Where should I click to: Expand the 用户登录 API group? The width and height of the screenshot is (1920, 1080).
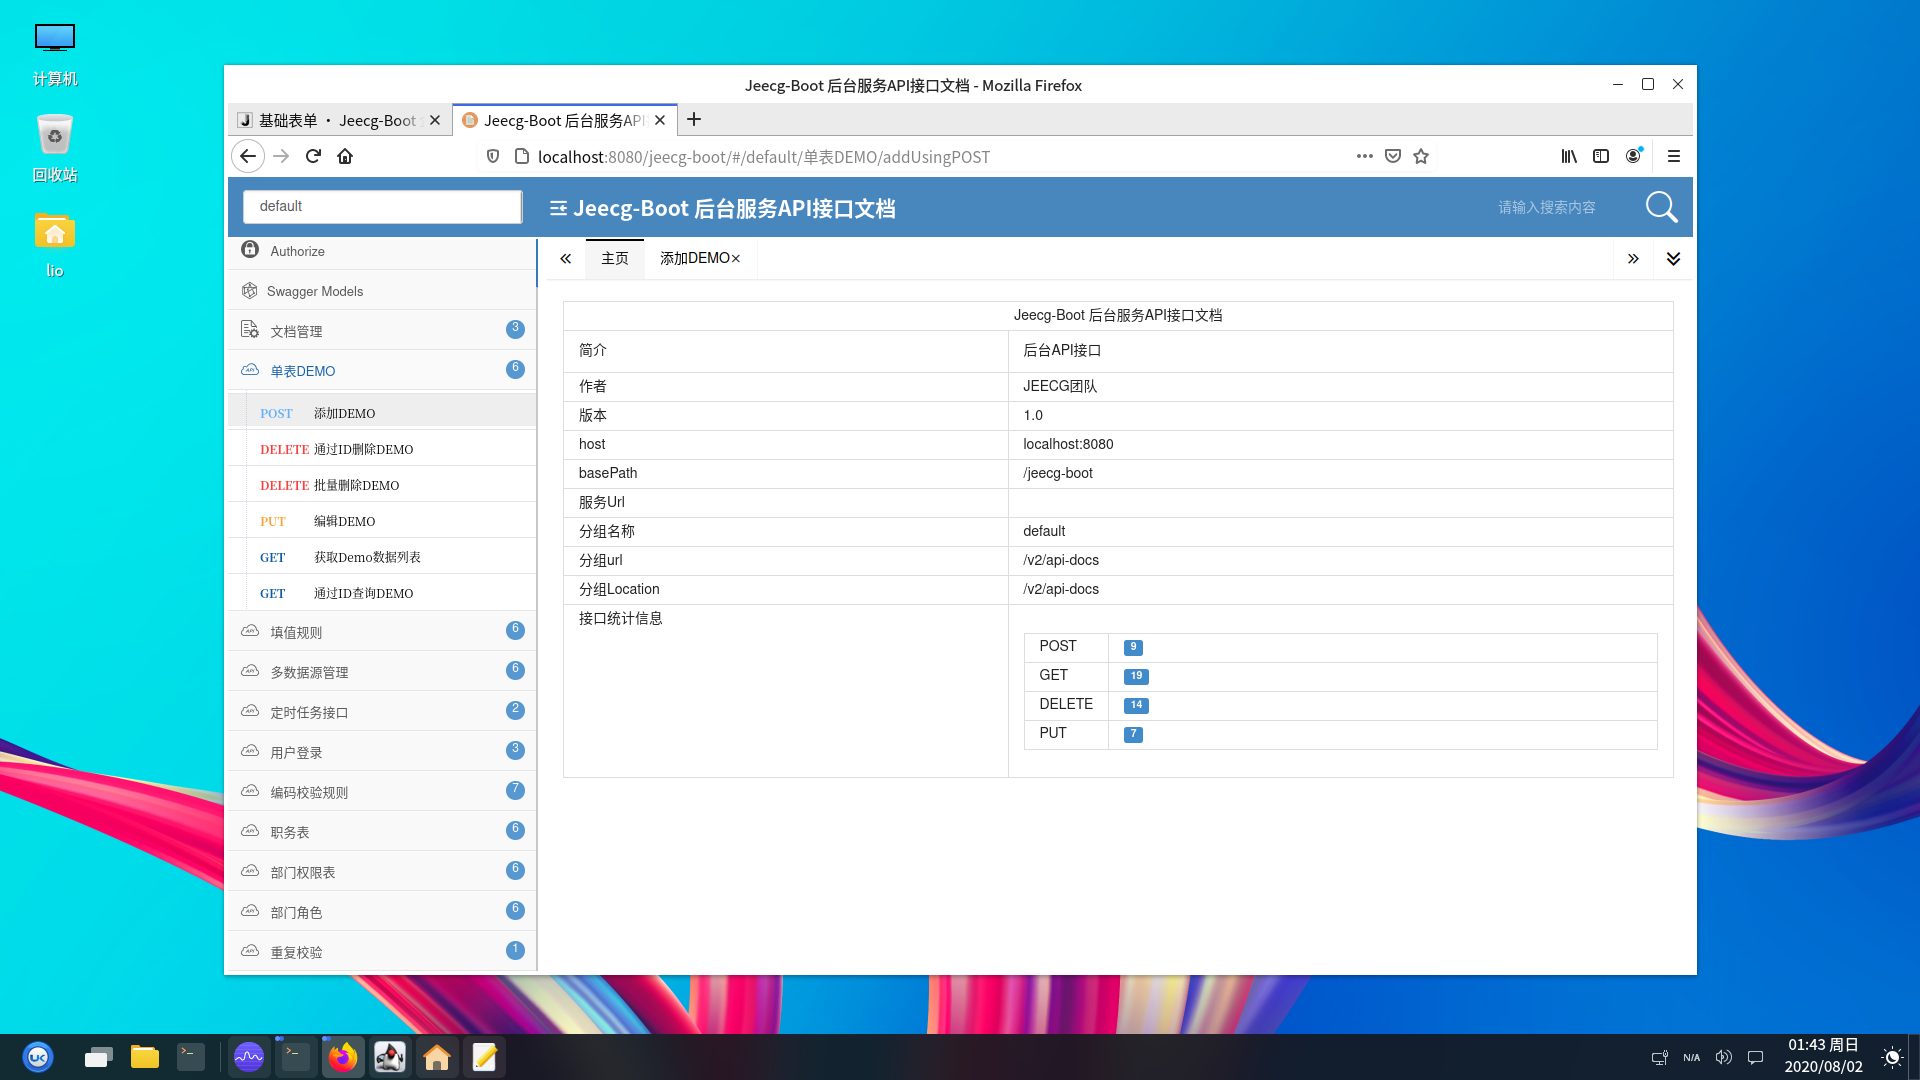pyautogui.click(x=296, y=752)
